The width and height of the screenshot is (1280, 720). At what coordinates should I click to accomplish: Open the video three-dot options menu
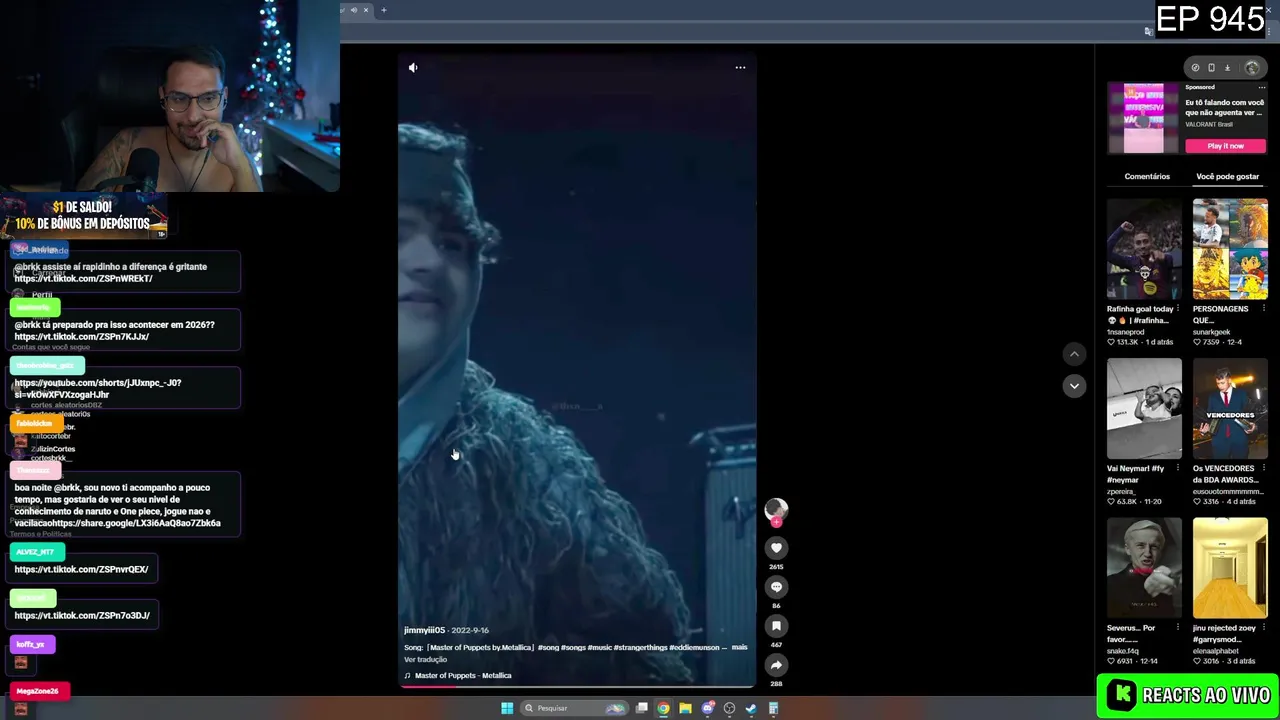(x=740, y=67)
